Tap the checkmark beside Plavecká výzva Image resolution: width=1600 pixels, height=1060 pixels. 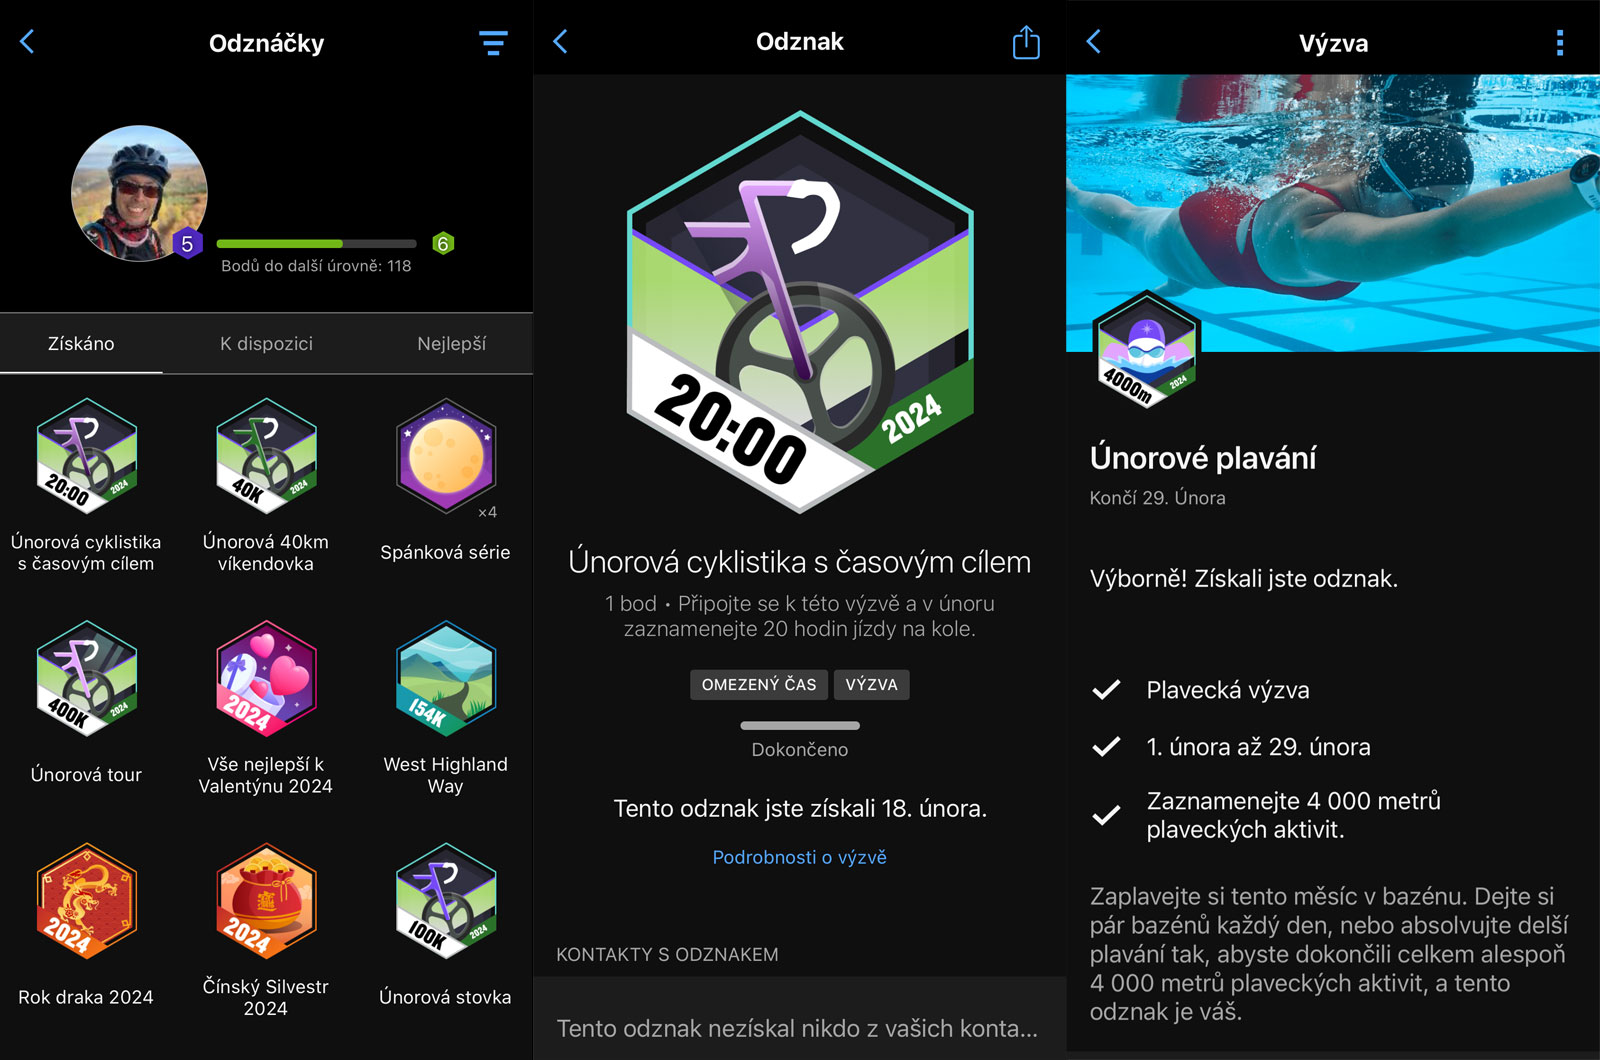point(1106,690)
